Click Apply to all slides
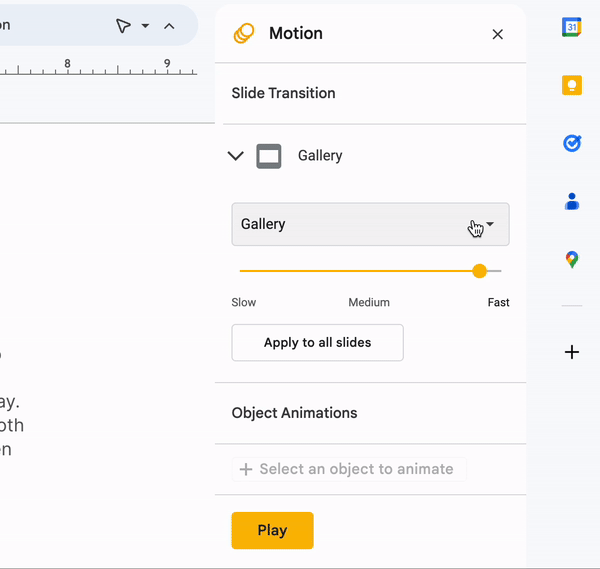Image resolution: width=600 pixels, height=569 pixels. [x=317, y=343]
